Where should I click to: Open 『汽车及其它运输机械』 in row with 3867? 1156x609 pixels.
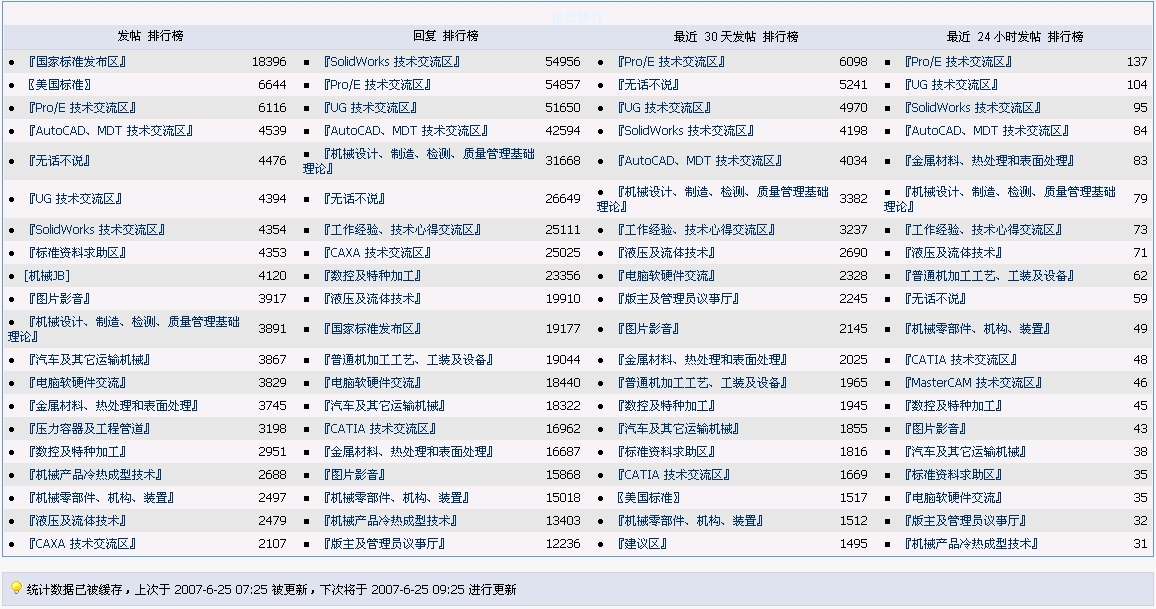(x=89, y=360)
